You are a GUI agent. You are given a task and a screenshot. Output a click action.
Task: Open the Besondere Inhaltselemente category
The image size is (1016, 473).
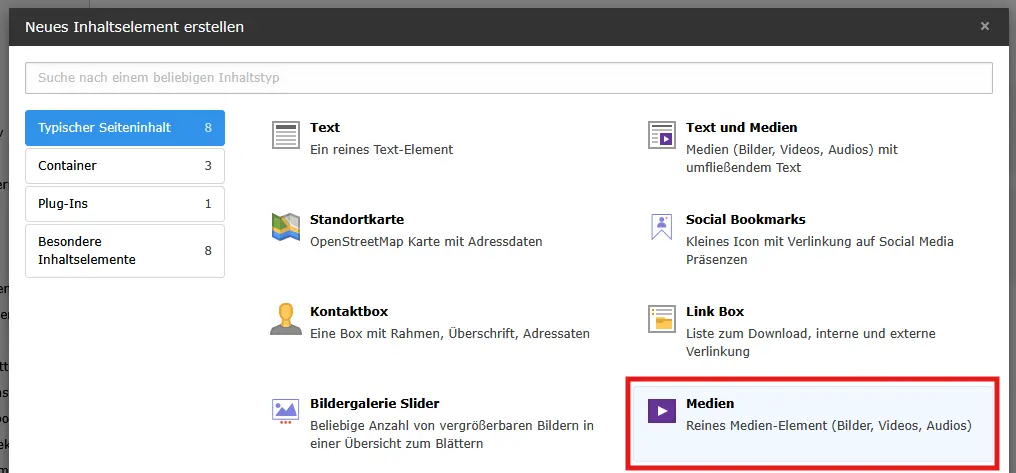(125, 250)
